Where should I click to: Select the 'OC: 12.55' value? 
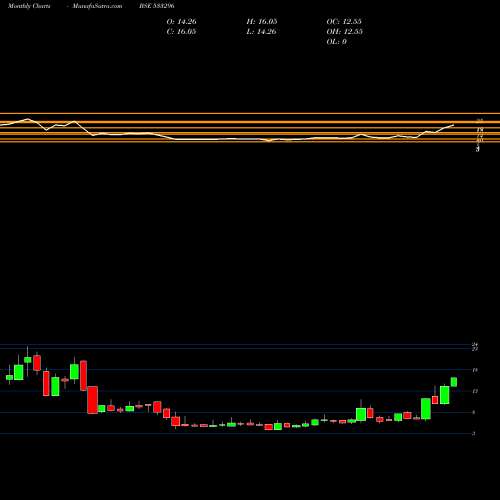[344, 22]
